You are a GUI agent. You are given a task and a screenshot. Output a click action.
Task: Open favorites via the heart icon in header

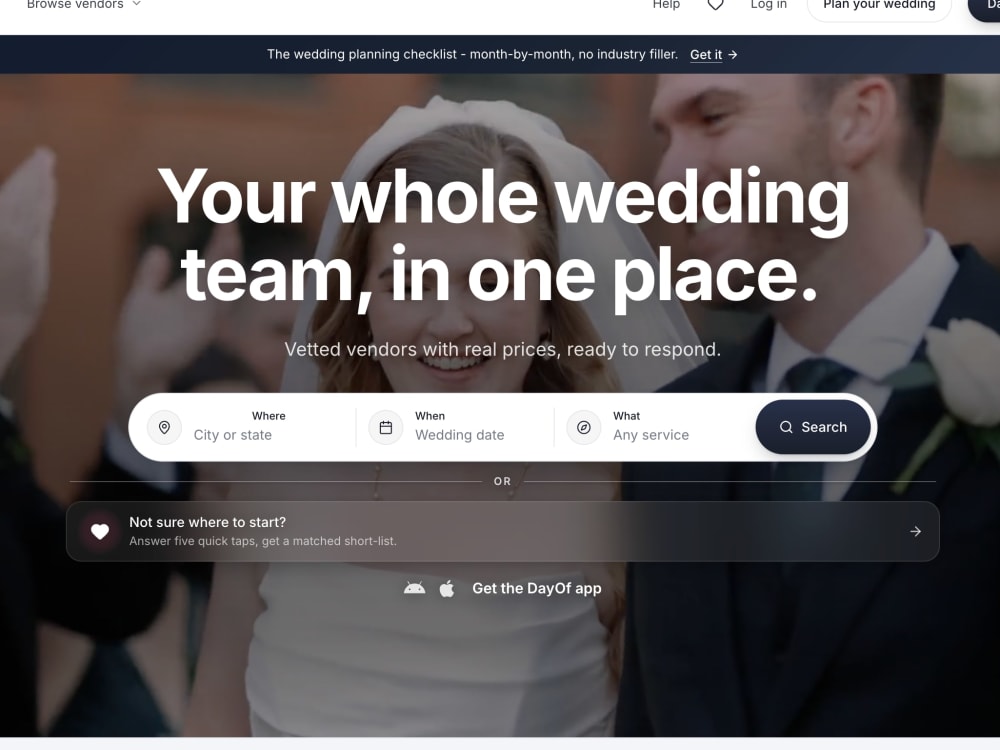tap(716, 4)
